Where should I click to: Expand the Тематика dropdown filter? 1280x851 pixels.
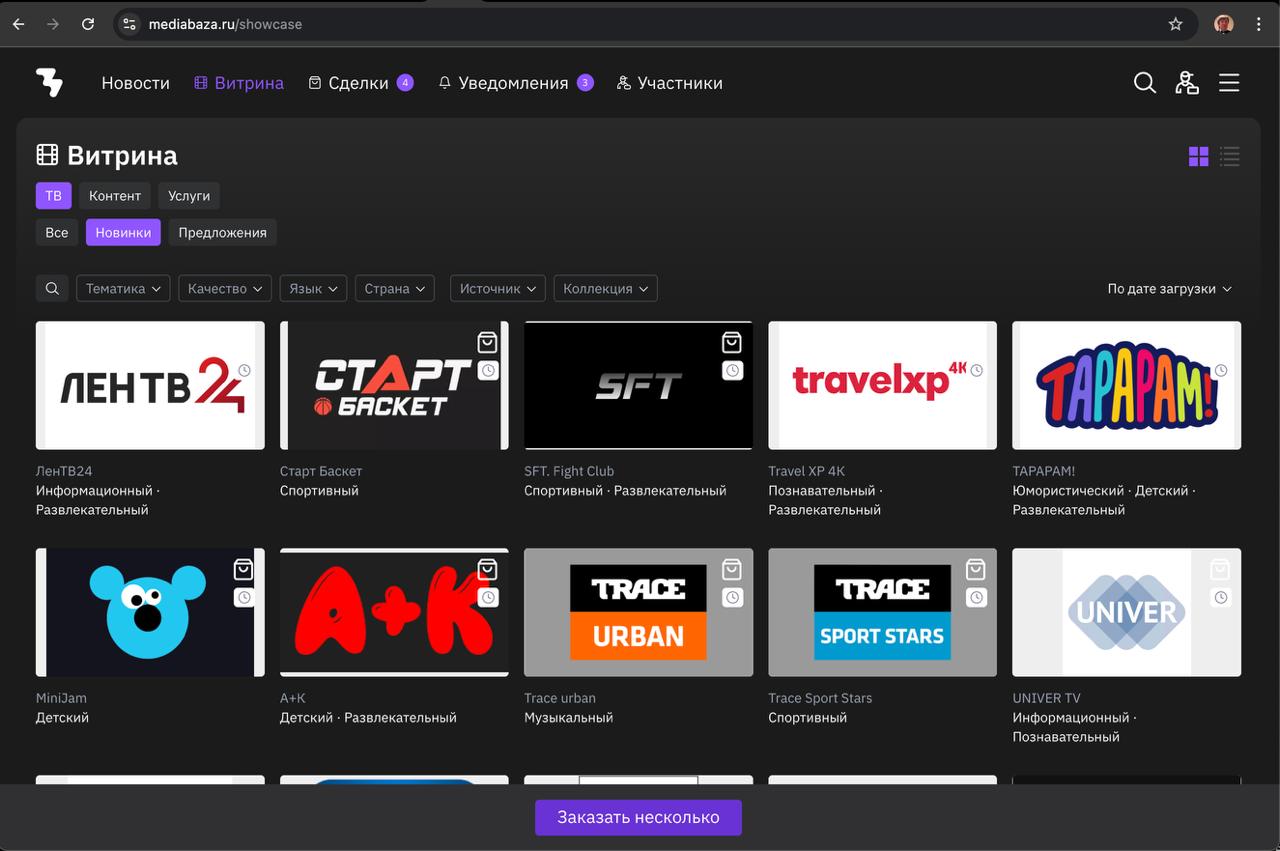coord(123,289)
